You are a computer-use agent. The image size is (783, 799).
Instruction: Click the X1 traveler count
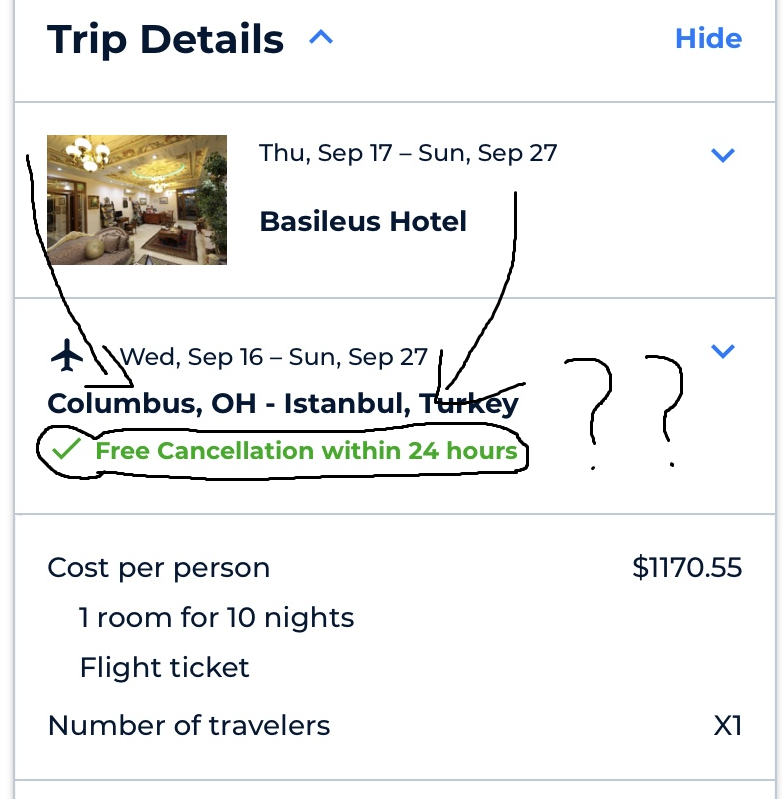click(x=727, y=726)
